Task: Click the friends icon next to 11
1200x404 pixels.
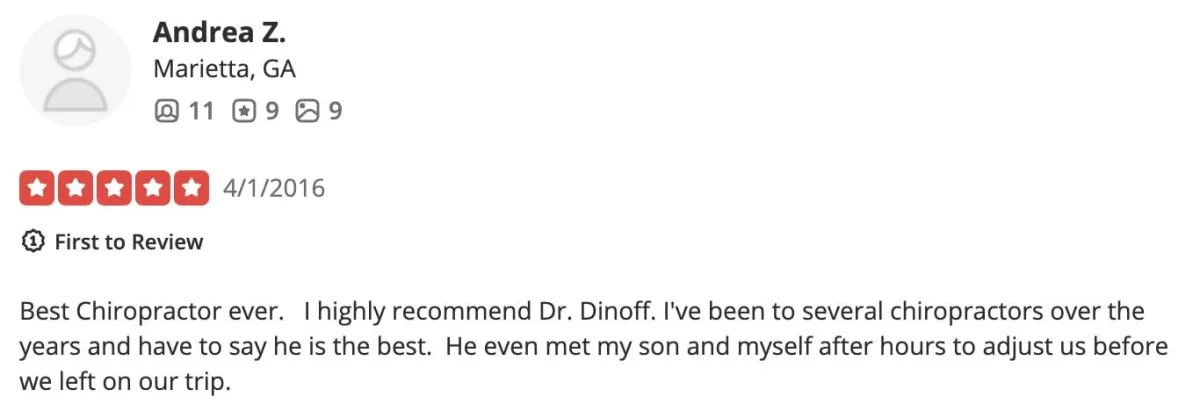Action: point(166,111)
